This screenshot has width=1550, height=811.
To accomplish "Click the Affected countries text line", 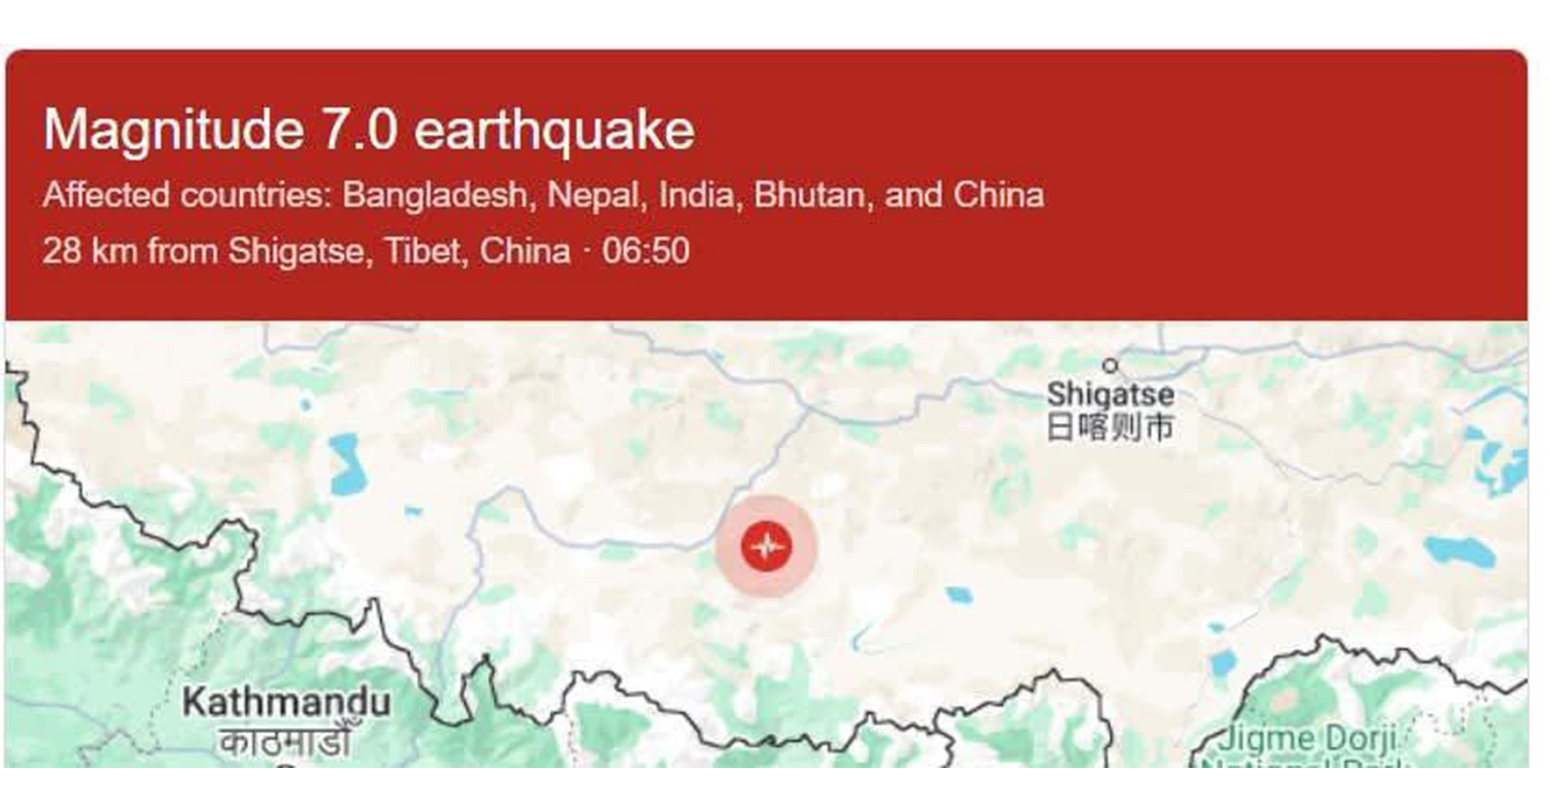I will point(543,194).
